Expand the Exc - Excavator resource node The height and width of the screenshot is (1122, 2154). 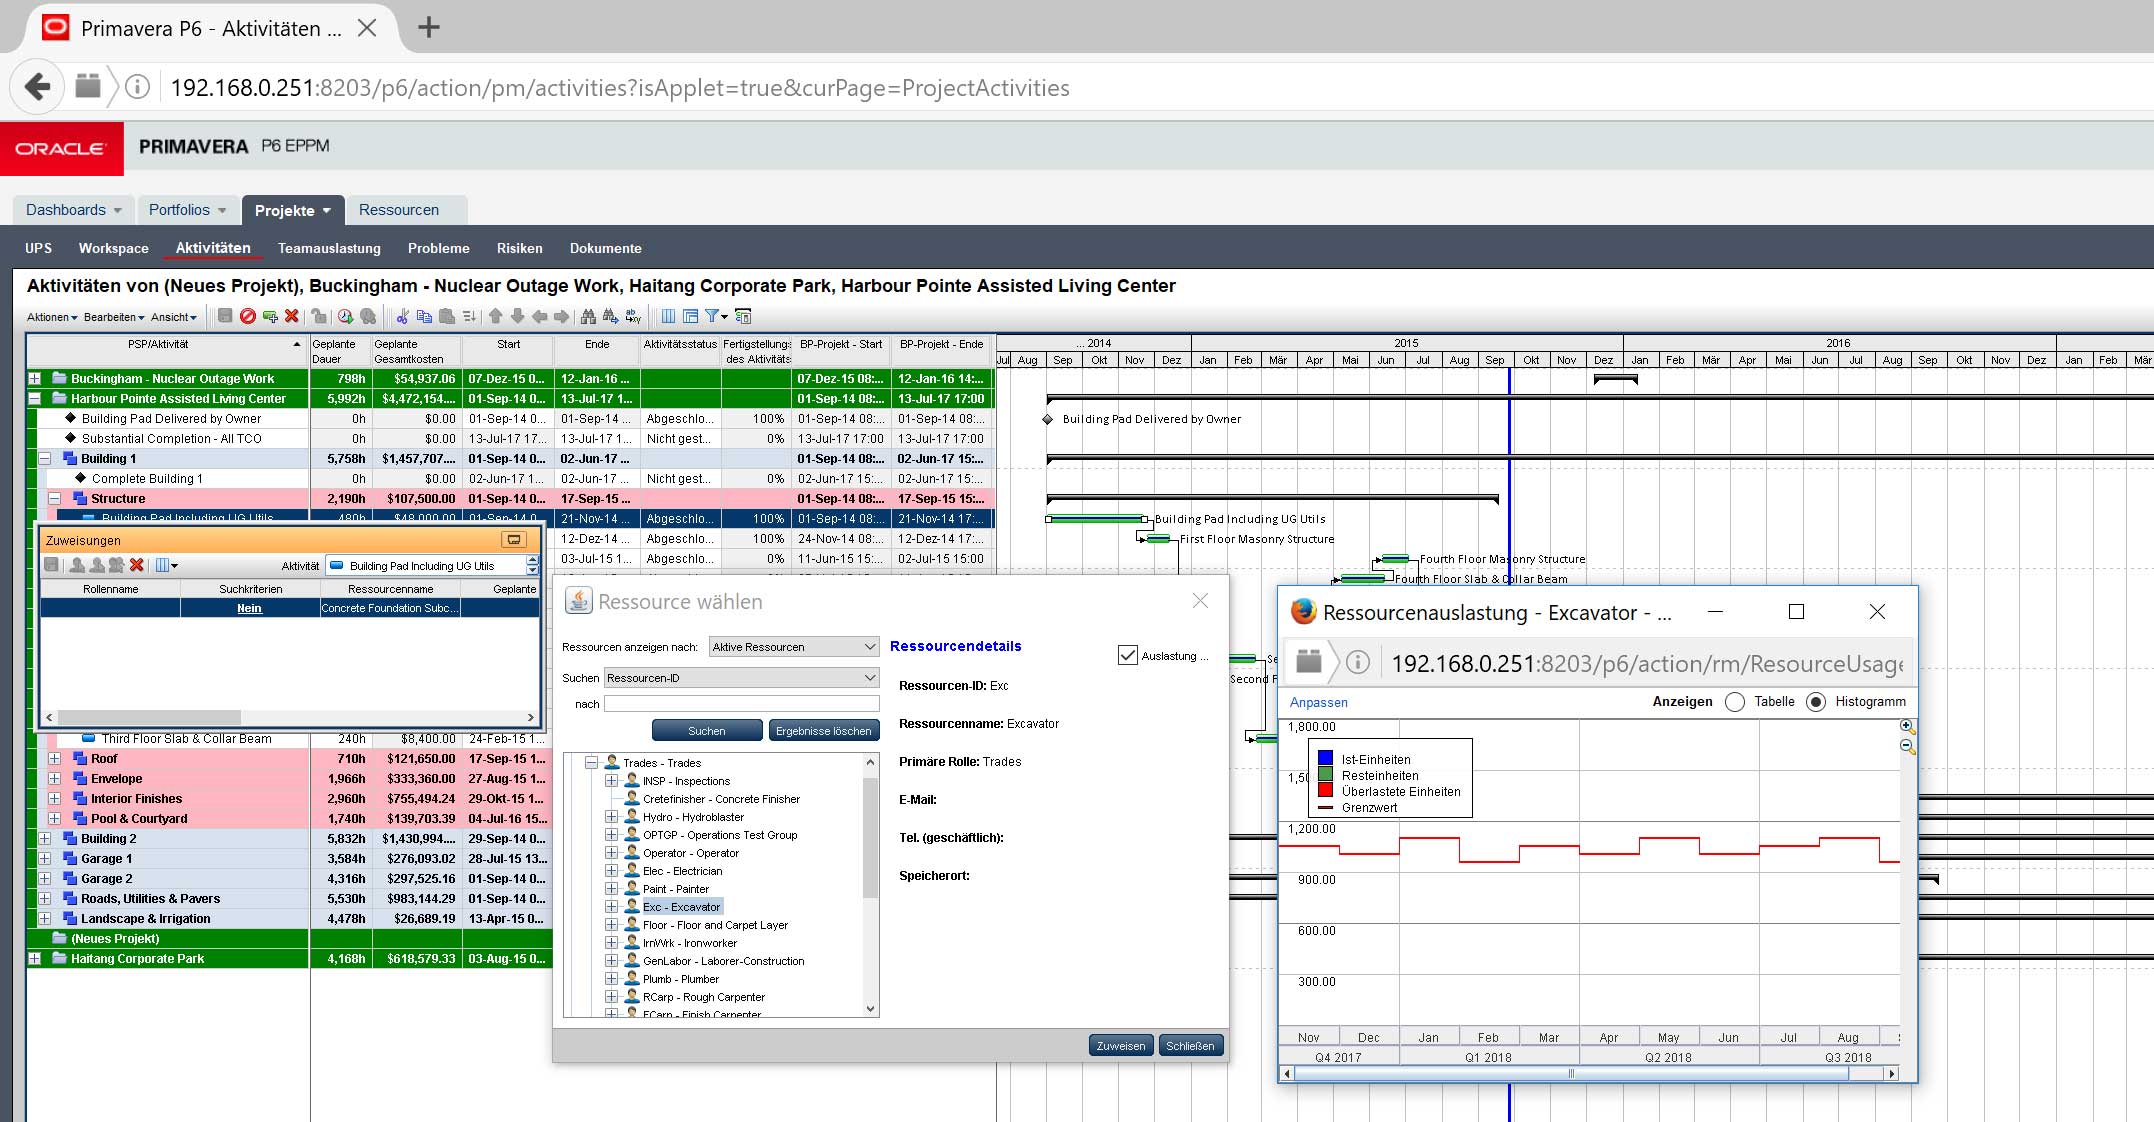coord(611,906)
